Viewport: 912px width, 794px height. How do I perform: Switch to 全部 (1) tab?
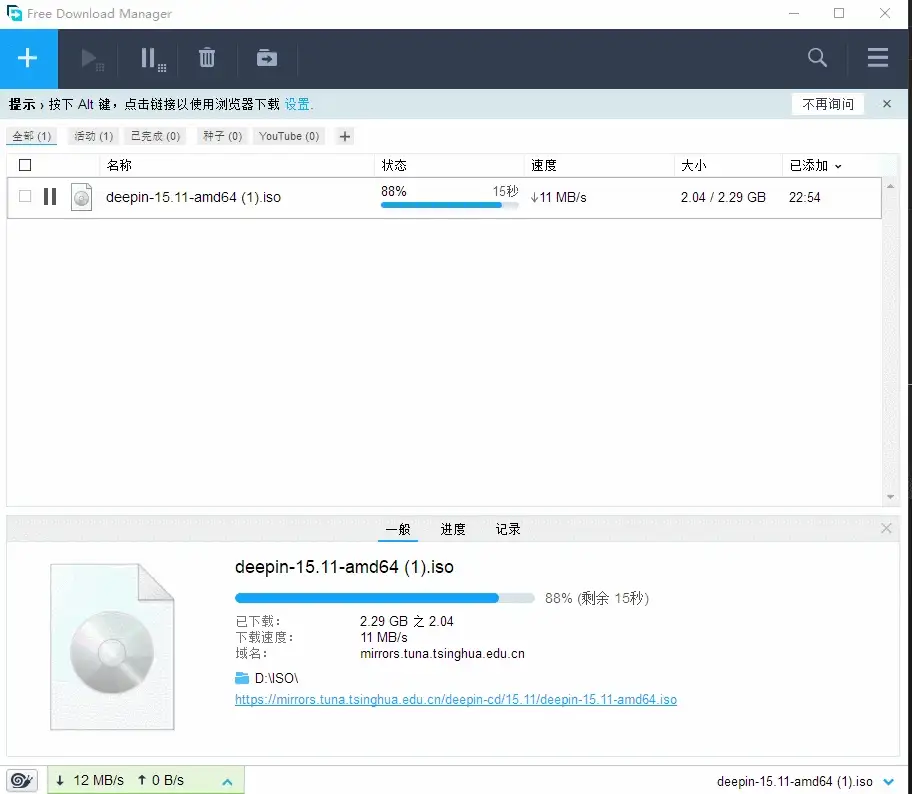32,136
